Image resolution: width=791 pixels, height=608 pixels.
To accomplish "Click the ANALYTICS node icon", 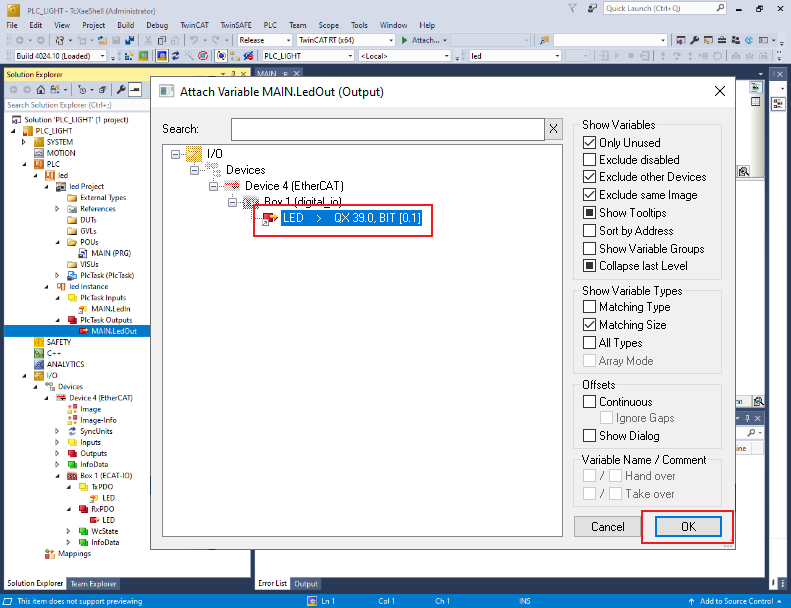I will (x=38, y=364).
